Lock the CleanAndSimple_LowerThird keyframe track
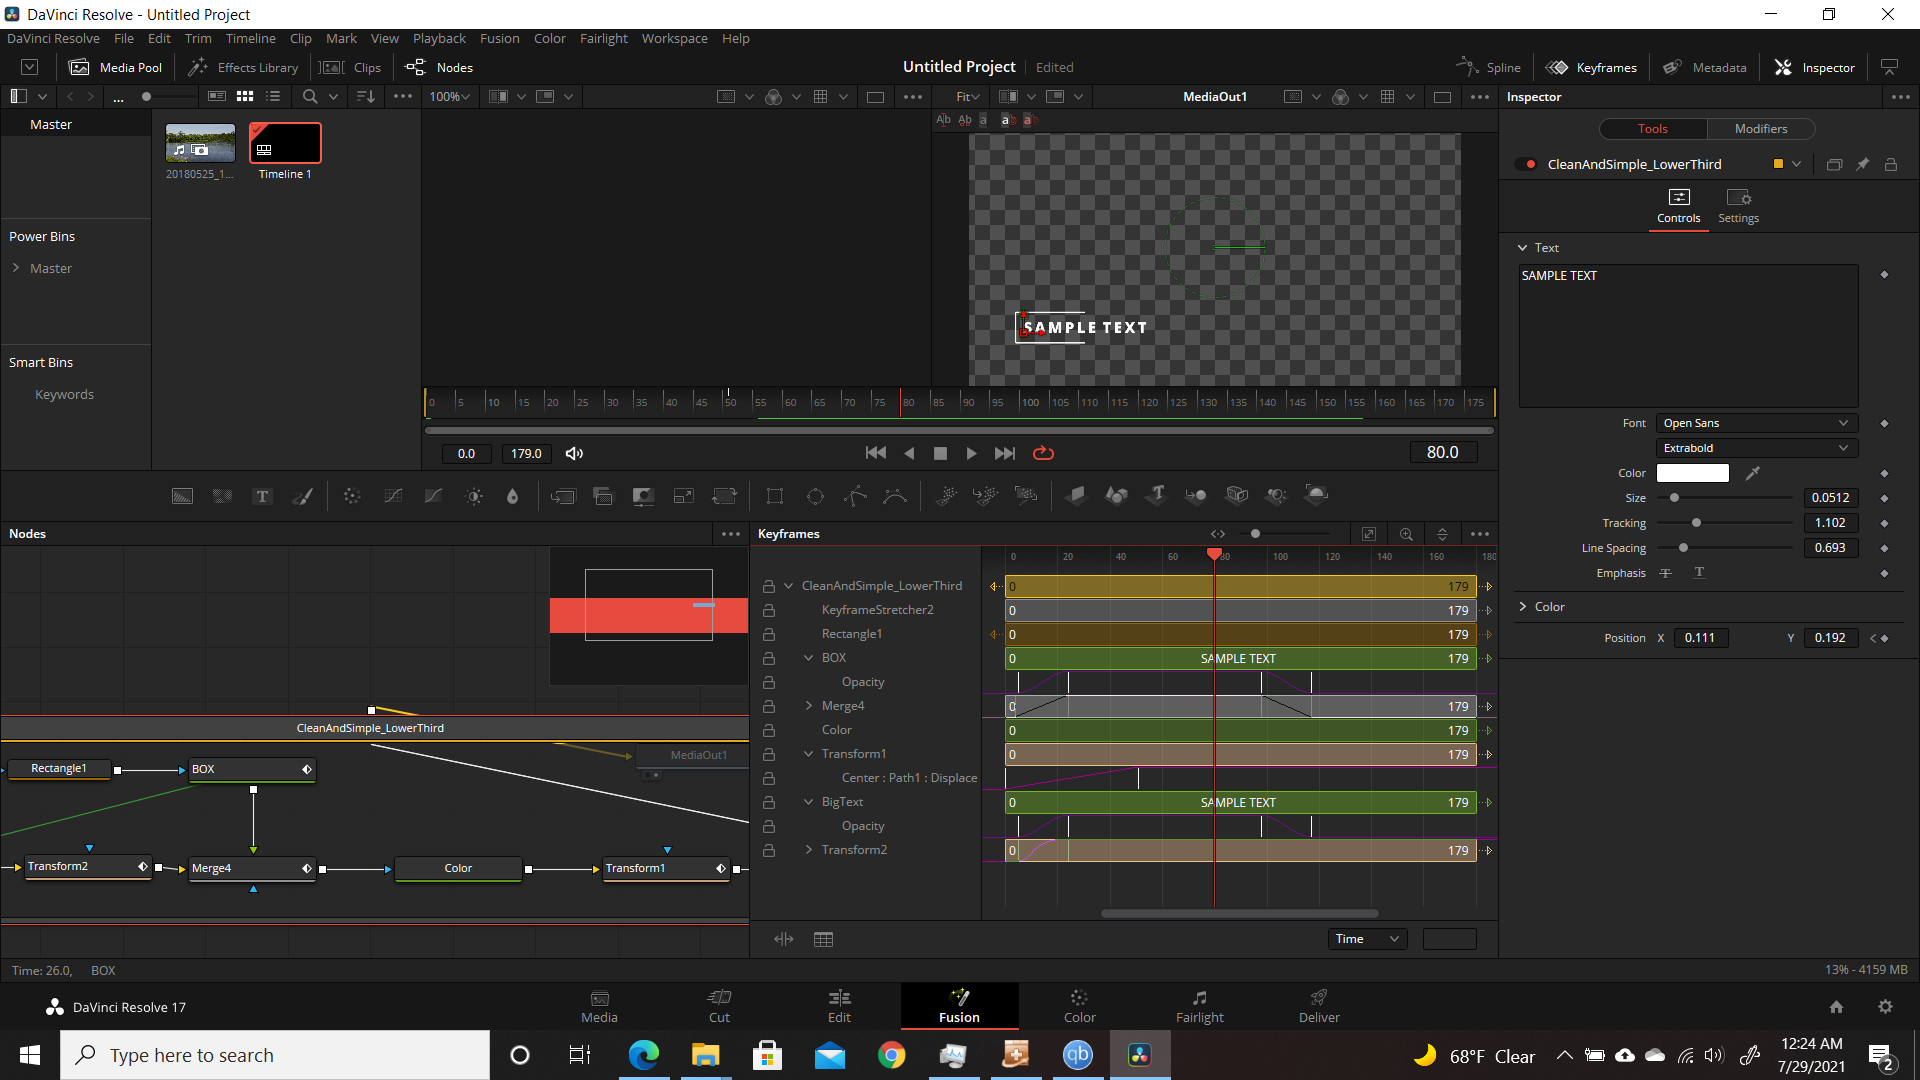This screenshot has width=1920, height=1080. pos(769,586)
